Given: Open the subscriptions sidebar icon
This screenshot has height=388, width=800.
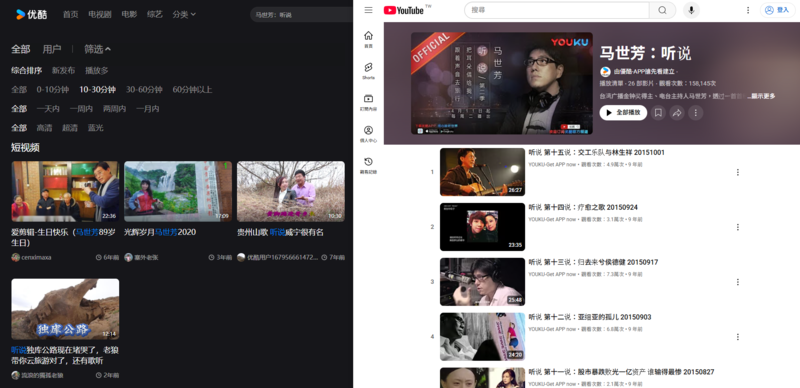Looking at the screenshot, I should (x=368, y=102).
